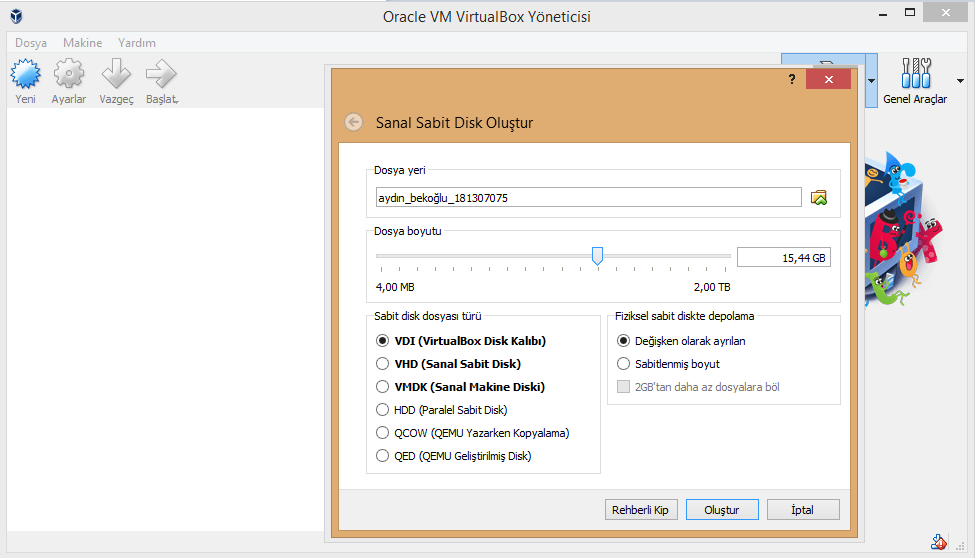Close the disk creation dialog
This screenshot has width=978, height=558.
point(828,79)
